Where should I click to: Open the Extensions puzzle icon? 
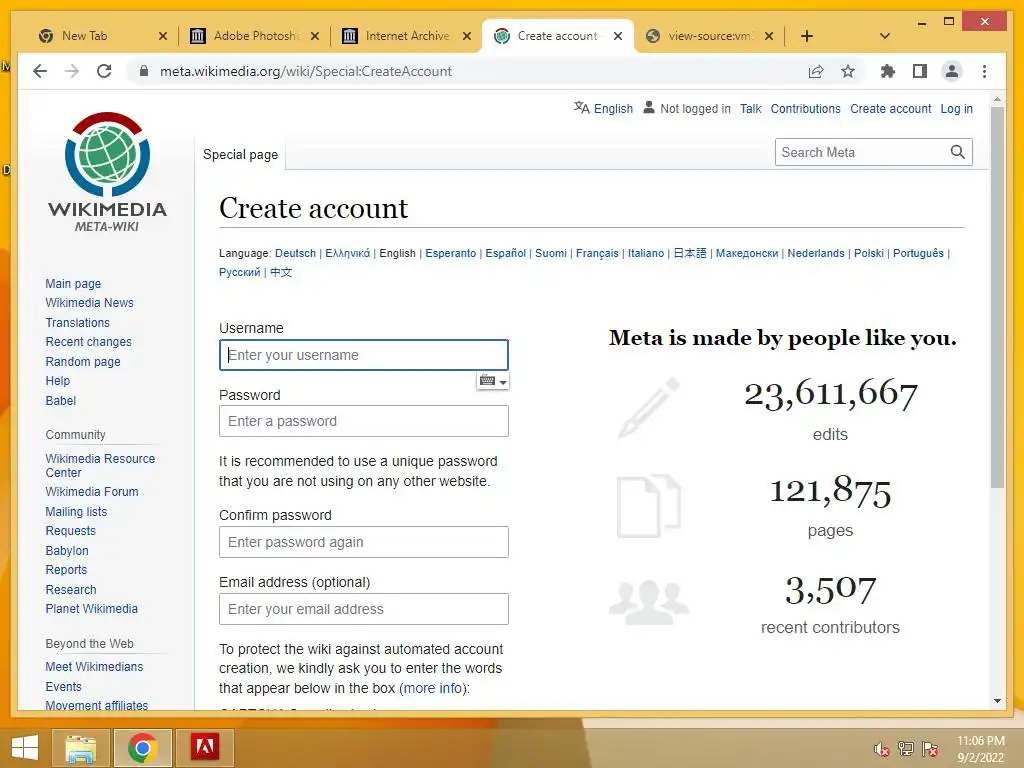point(888,71)
